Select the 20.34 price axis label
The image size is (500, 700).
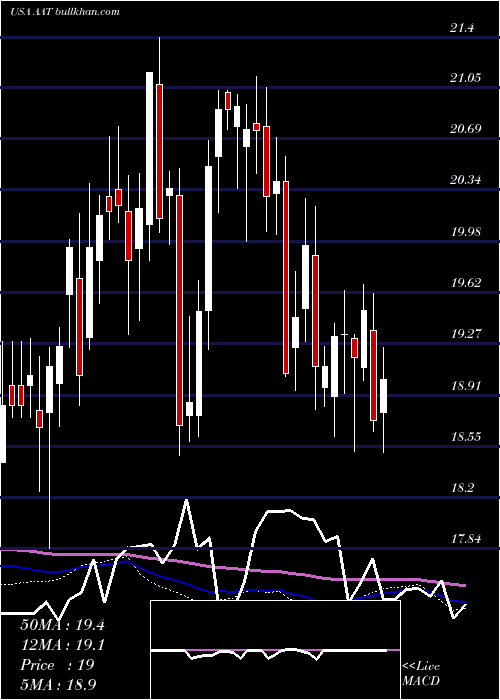pyautogui.click(x=466, y=180)
